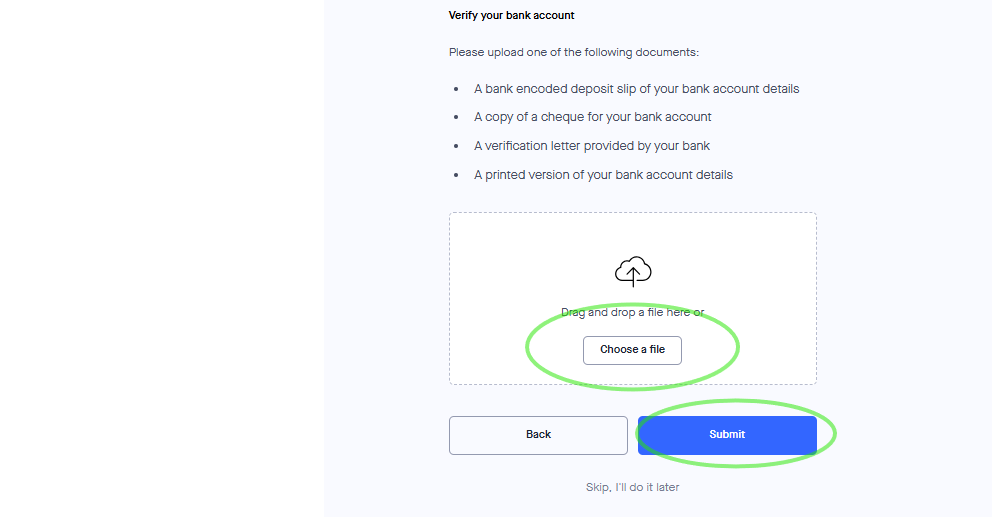Click the bullet before the cheque item
Screen dimensions: 992x517
coord(456,117)
